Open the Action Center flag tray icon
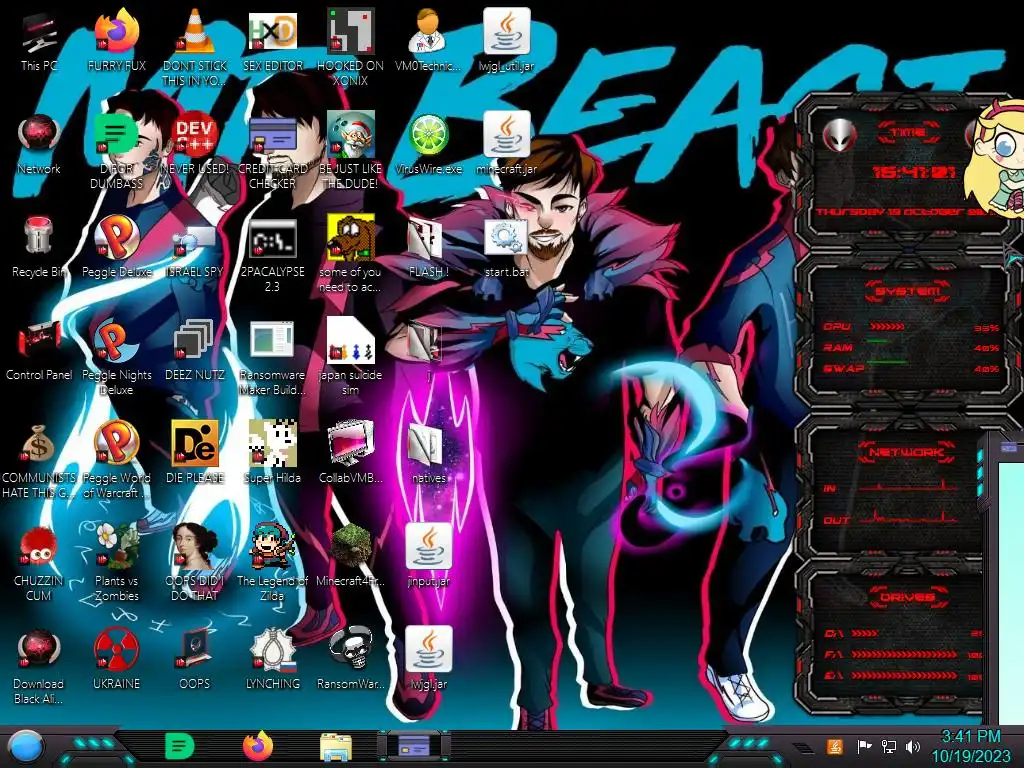1024x768 pixels. click(x=864, y=746)
